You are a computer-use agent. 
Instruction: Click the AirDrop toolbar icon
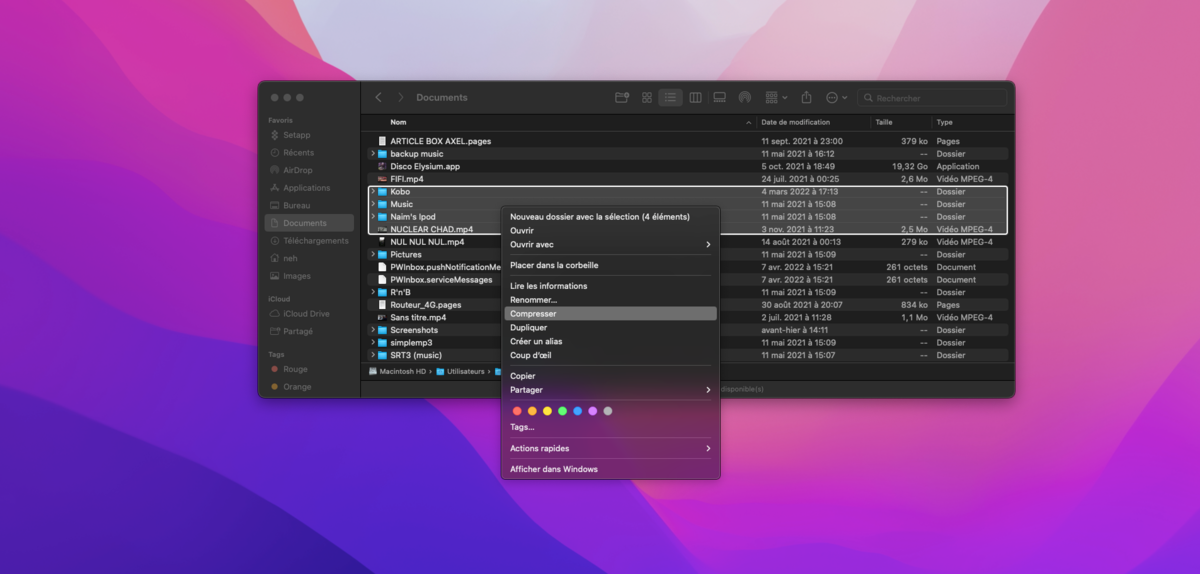click(x=744, y=97)
